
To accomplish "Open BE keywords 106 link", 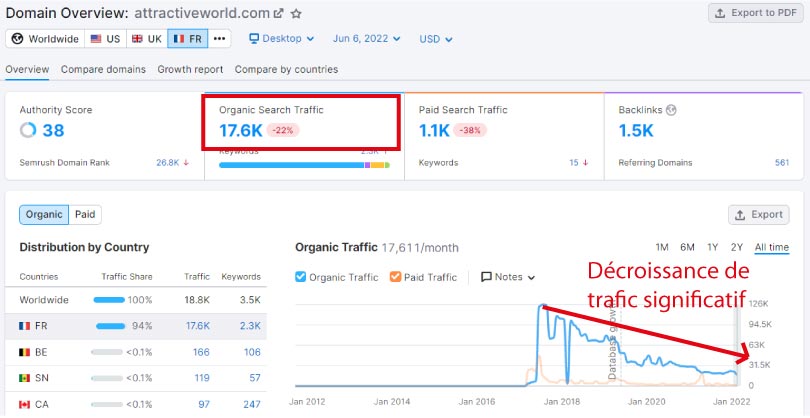I will pyautogui.click(x=252, y=352).
